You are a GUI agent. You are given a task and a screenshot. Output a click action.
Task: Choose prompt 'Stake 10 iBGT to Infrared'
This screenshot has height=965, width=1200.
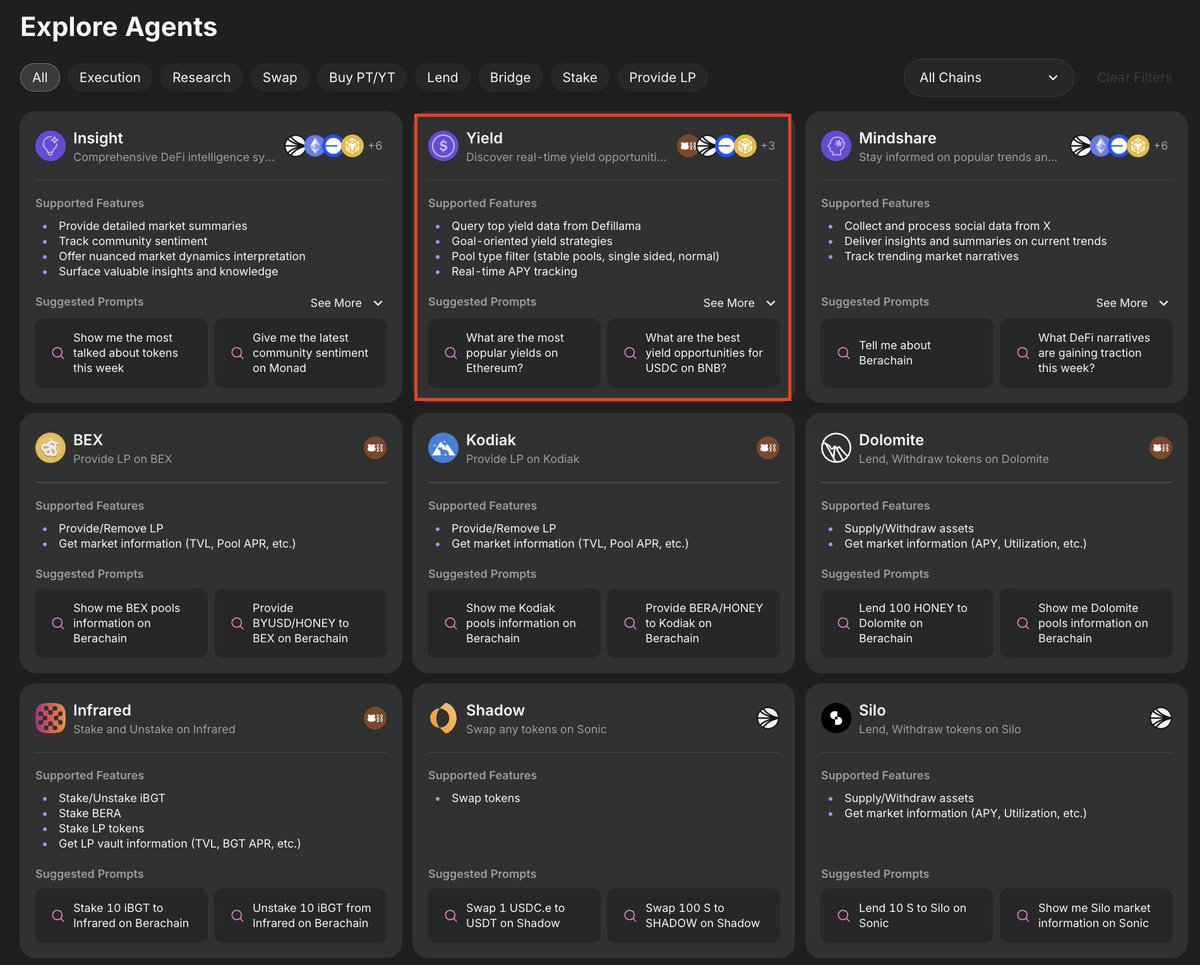tap(121, 916)
